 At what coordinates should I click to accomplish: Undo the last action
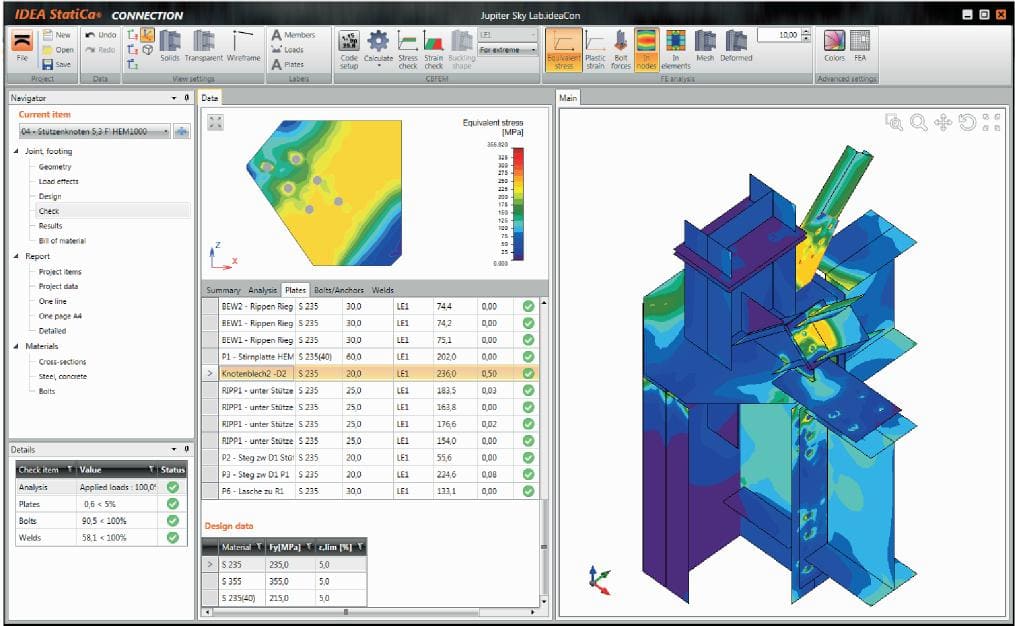[x=101, y=35]
